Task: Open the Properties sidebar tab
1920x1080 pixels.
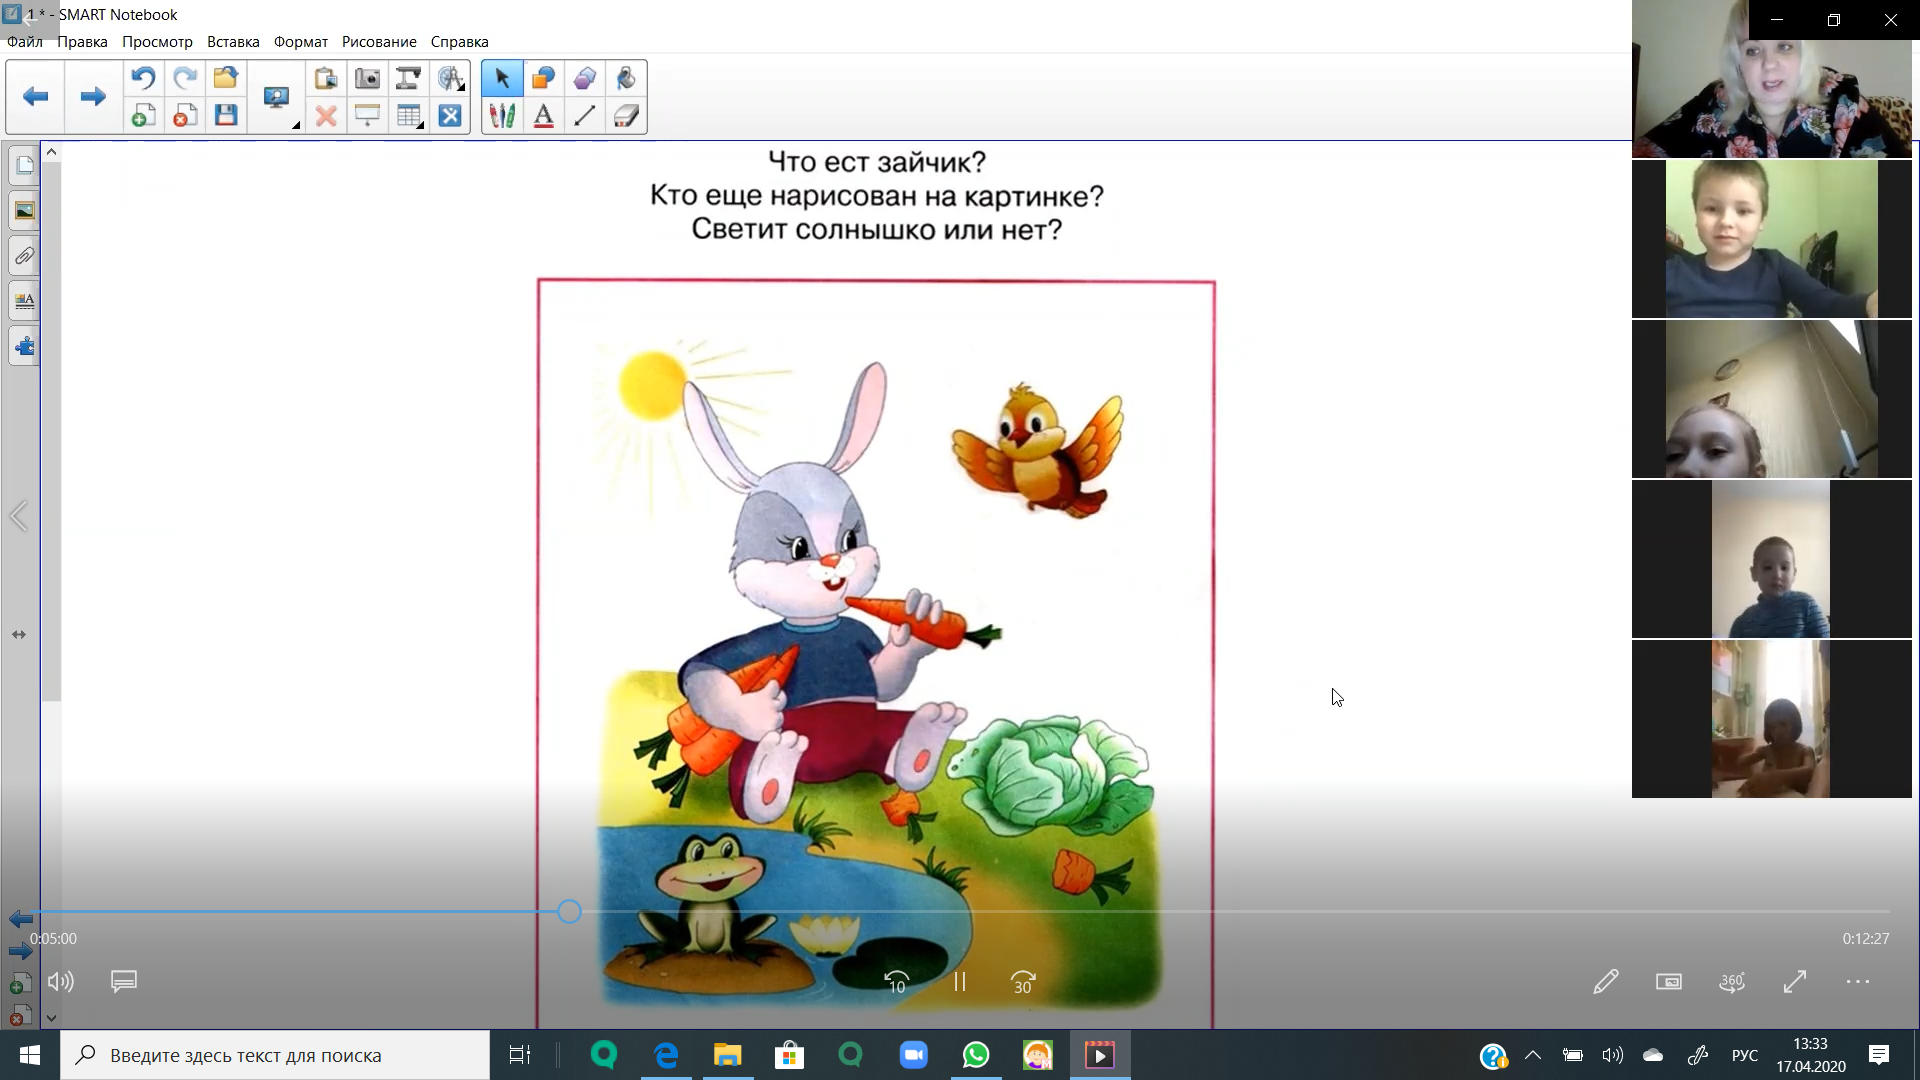Action: (24, 301)
